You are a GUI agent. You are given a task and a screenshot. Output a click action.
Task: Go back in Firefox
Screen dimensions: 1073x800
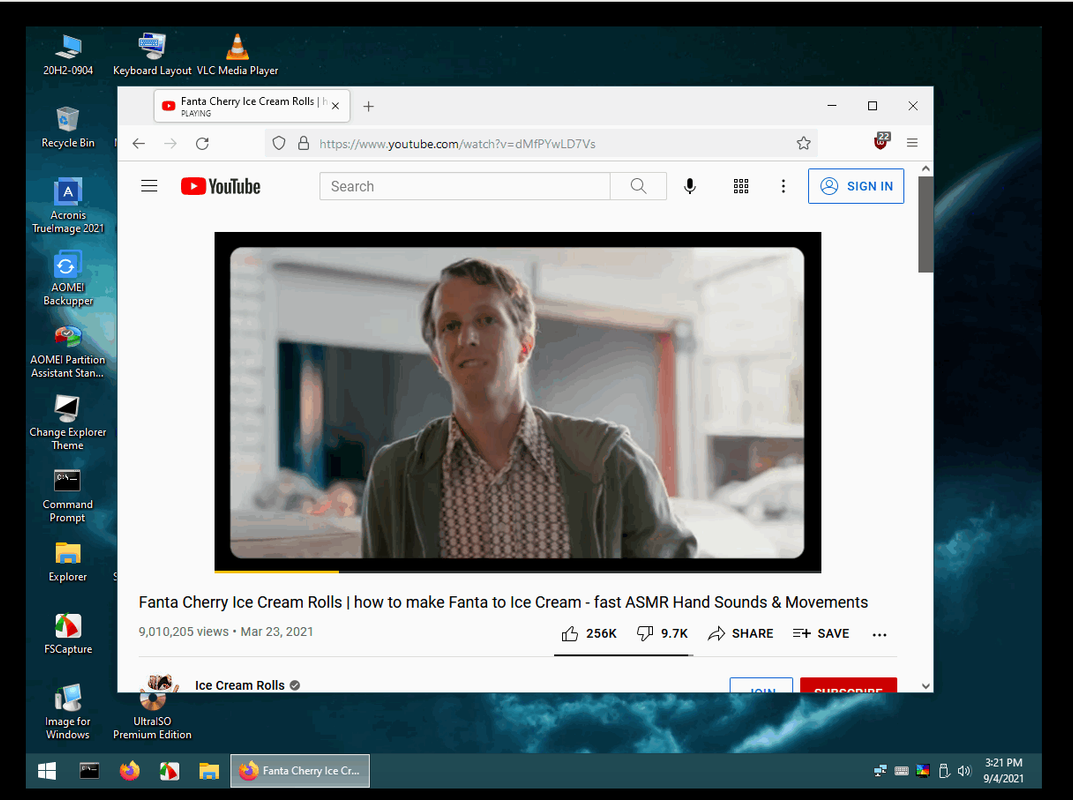[139, 144]
